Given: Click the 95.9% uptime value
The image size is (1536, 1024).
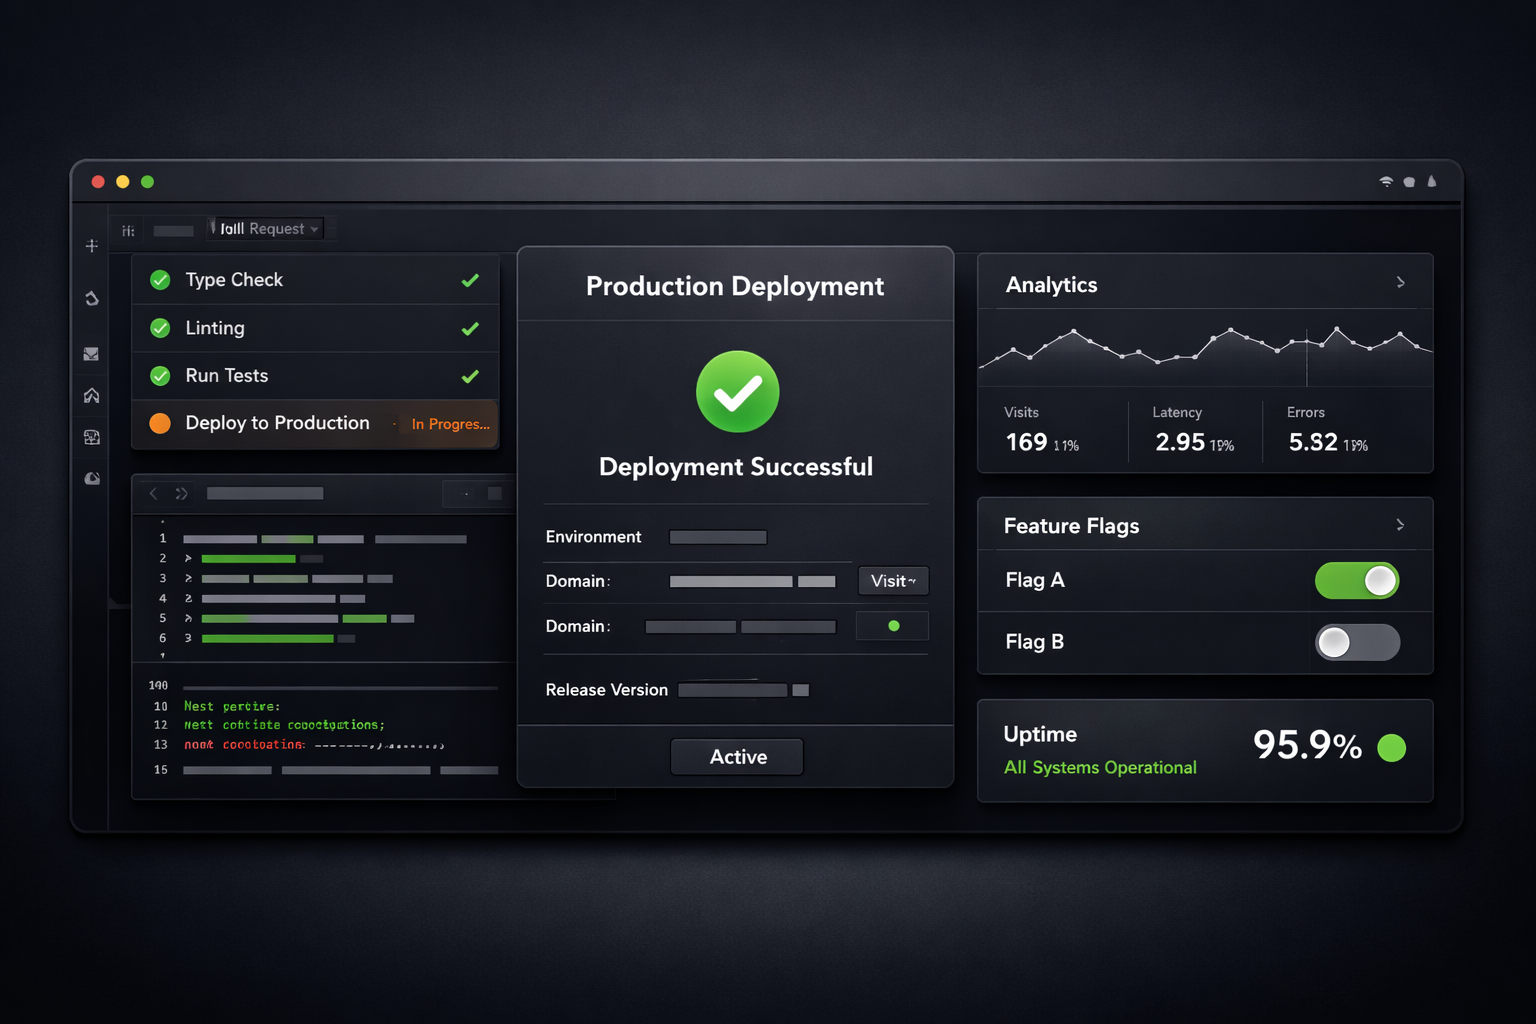Looking at the screenshot, I should (1307, 745).
